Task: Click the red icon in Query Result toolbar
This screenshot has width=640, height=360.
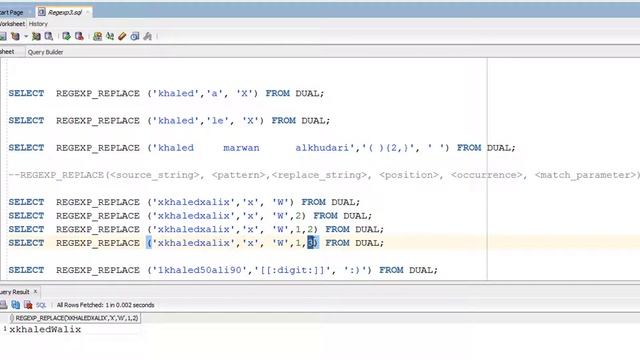Action: 28,304
